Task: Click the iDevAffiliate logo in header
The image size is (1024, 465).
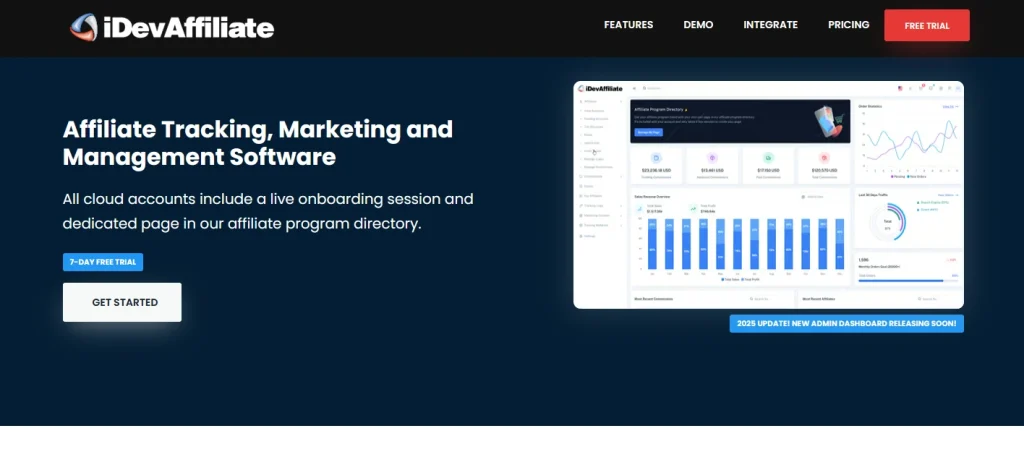Action: point(172,28)
